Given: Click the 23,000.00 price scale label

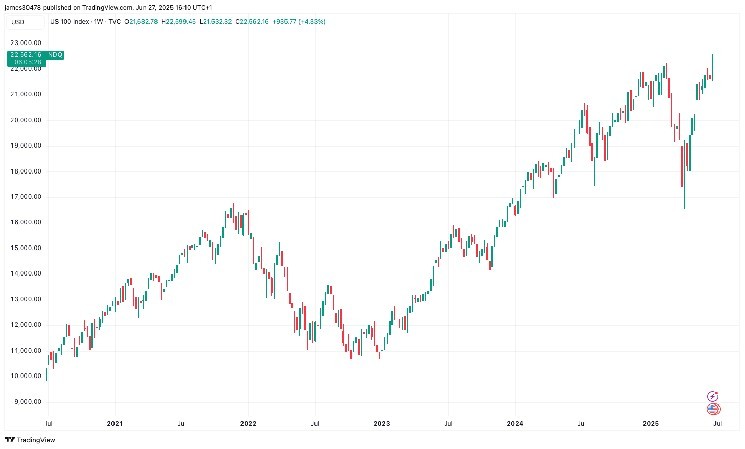Looking at the screenshot, I should coord(23,44).
